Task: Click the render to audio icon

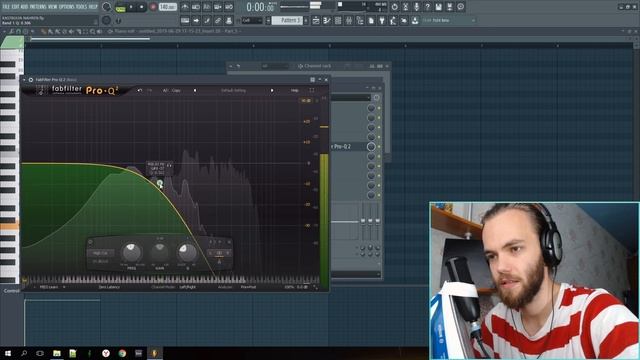Action: tap(449, 7)
